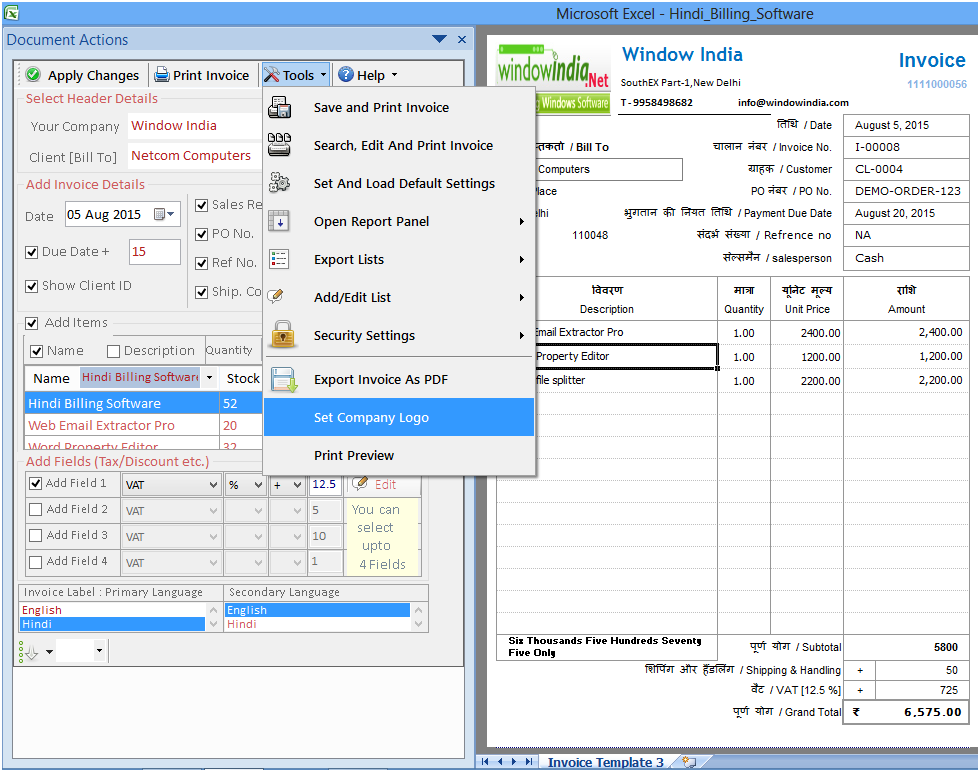
Task: Click the Edit link in Add Fields
Action: click(385, 485)
